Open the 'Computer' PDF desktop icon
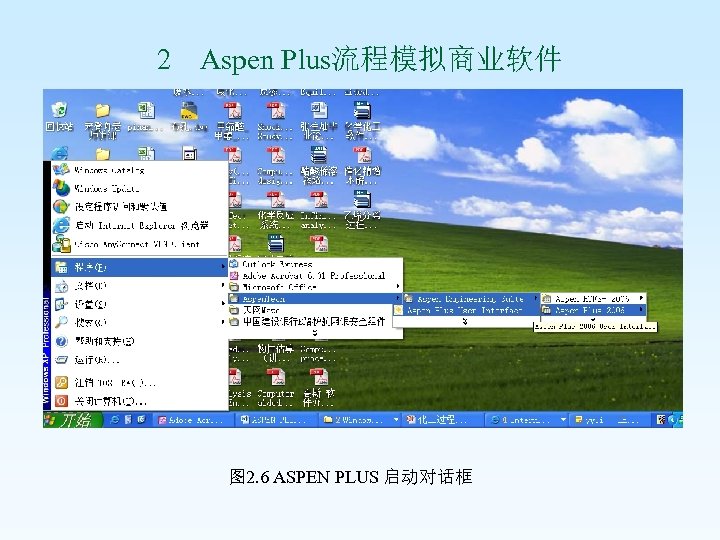The image size is (720, 540). tap(275, 389)
